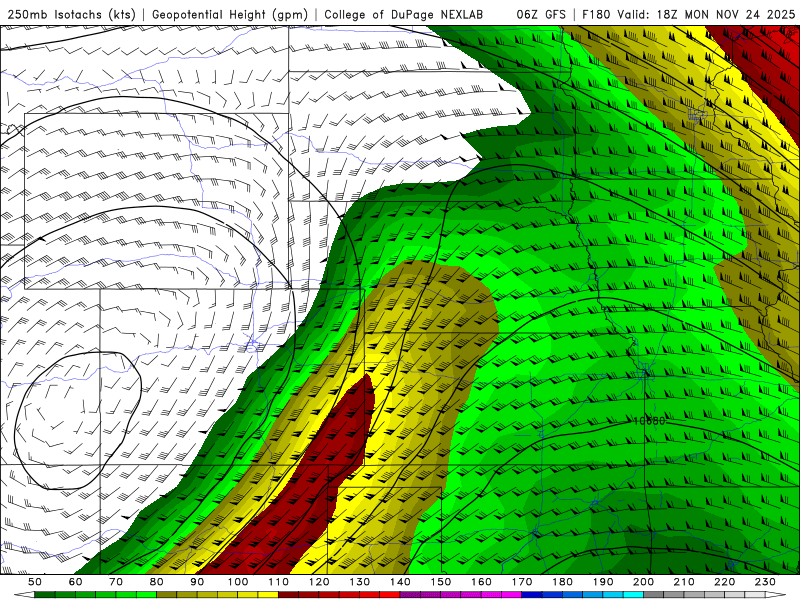Click the 210 value on the color scale
Image resolution: width=800 pixels, height=600 pixels.
[684, 582]
